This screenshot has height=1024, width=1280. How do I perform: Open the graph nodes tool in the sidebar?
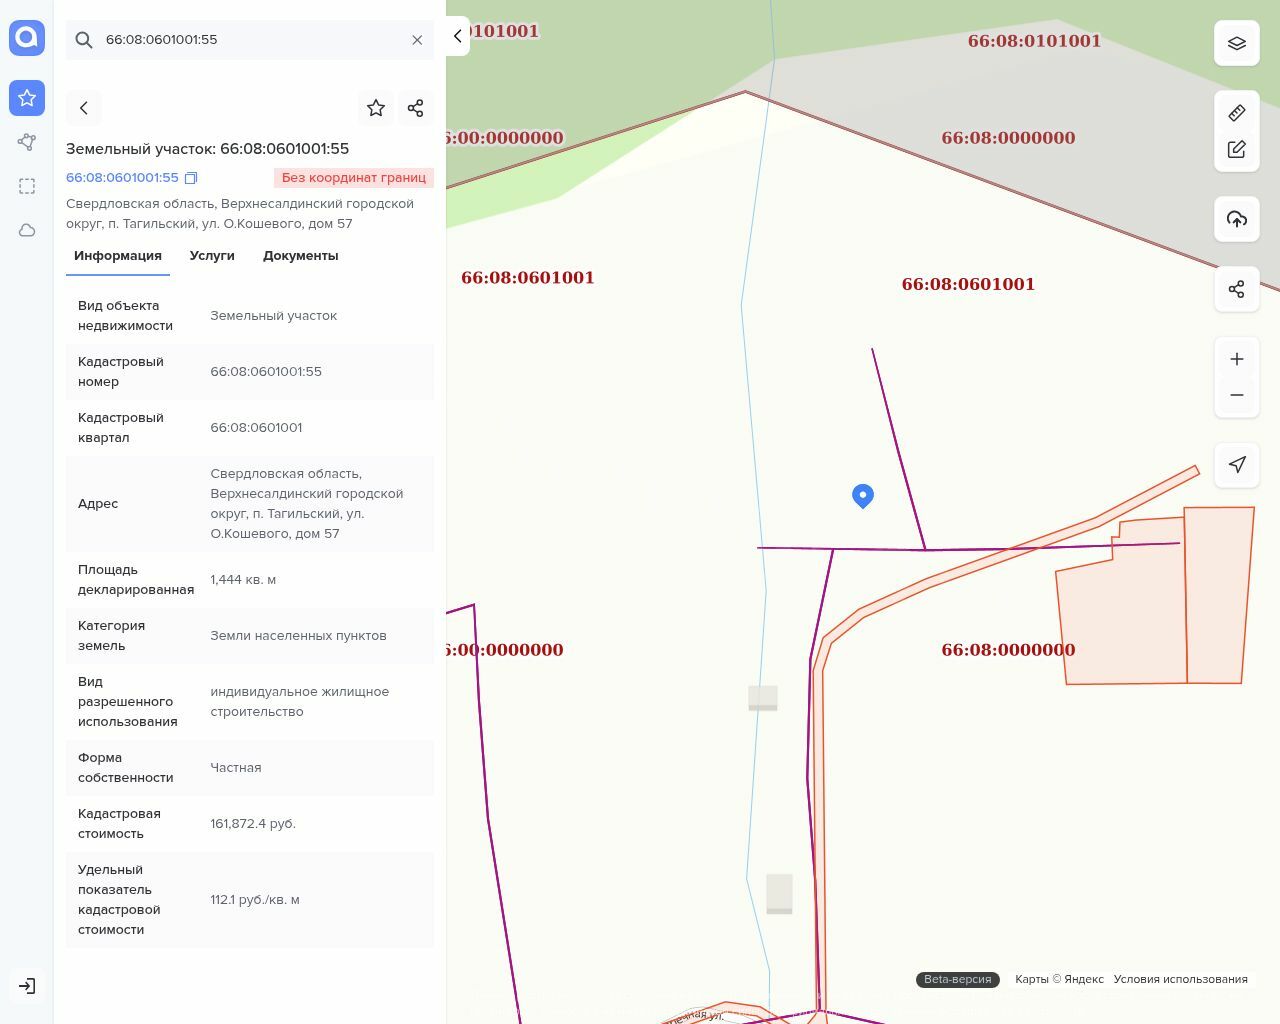click(x=27, y=142)
